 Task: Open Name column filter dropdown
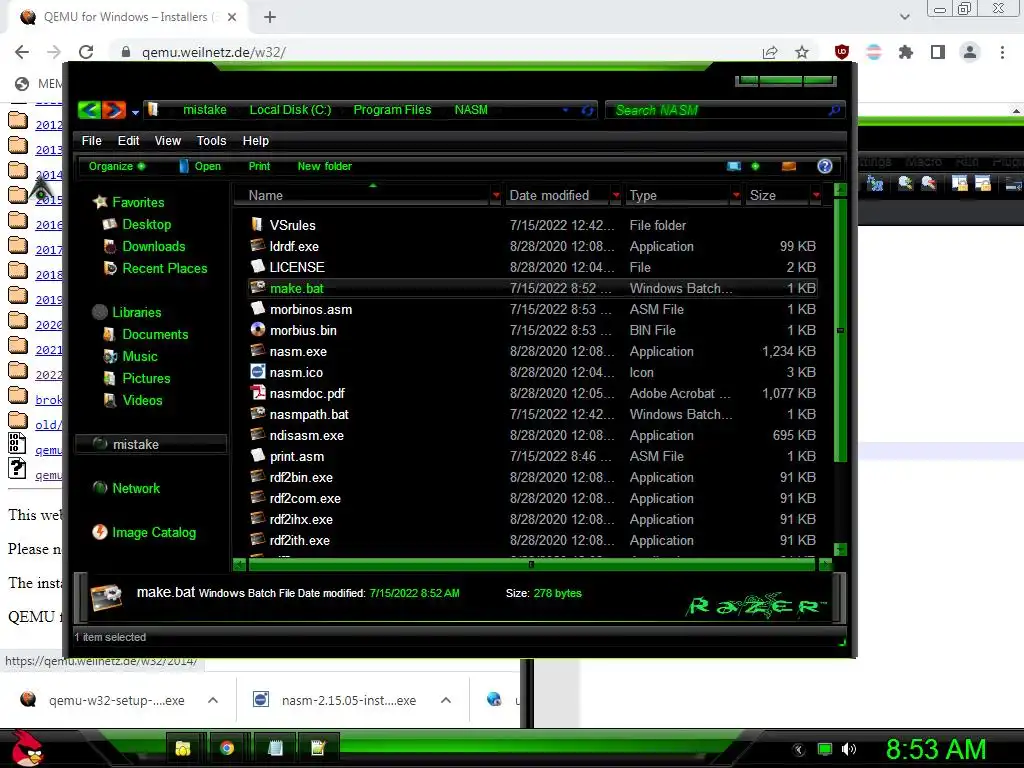pyautogui.click(x=496, y=195)
